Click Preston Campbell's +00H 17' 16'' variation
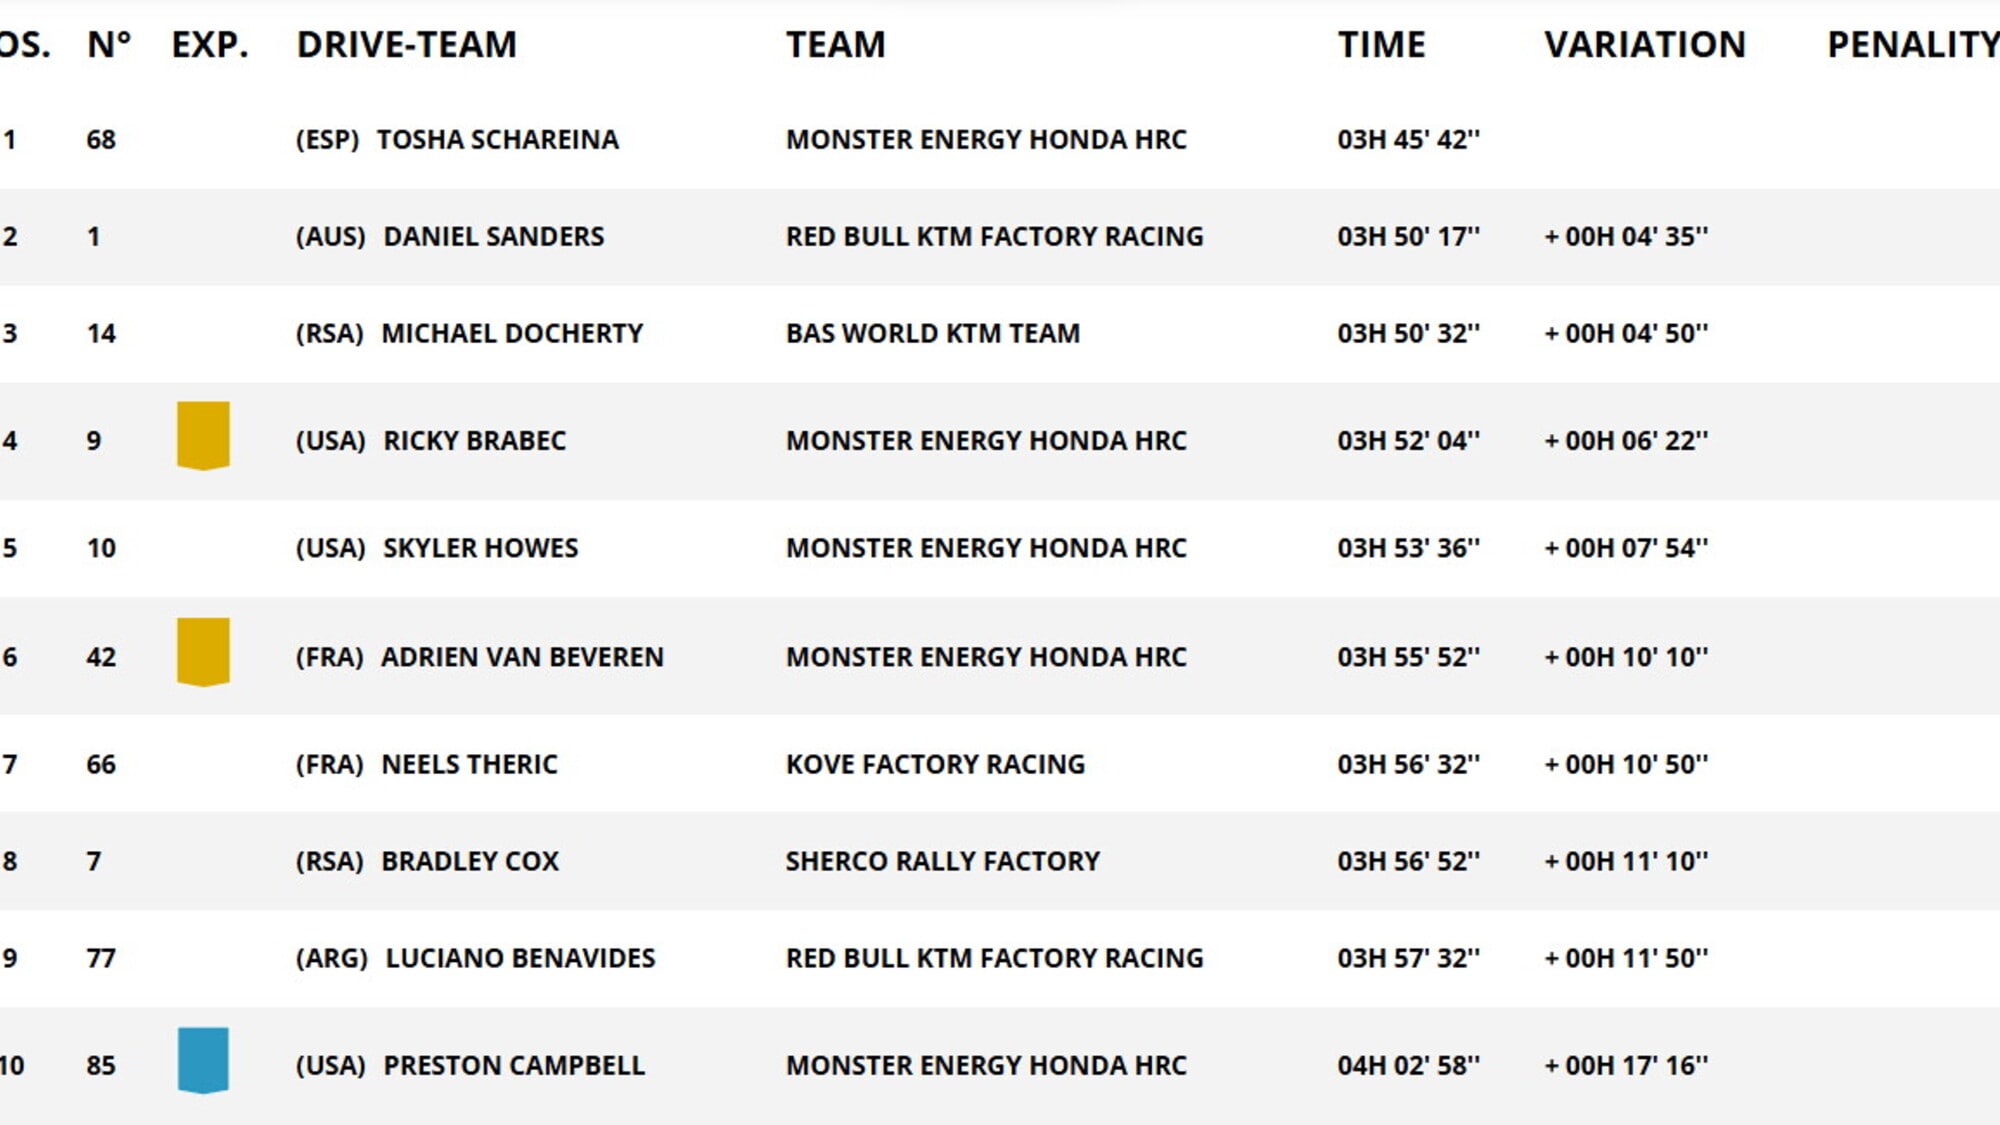 1626,1066
